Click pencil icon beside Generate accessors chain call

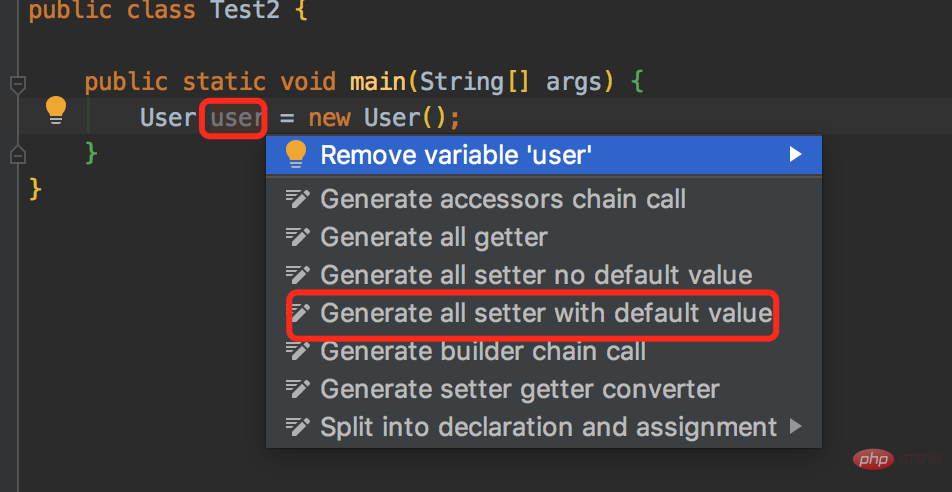tap(297, 199)
